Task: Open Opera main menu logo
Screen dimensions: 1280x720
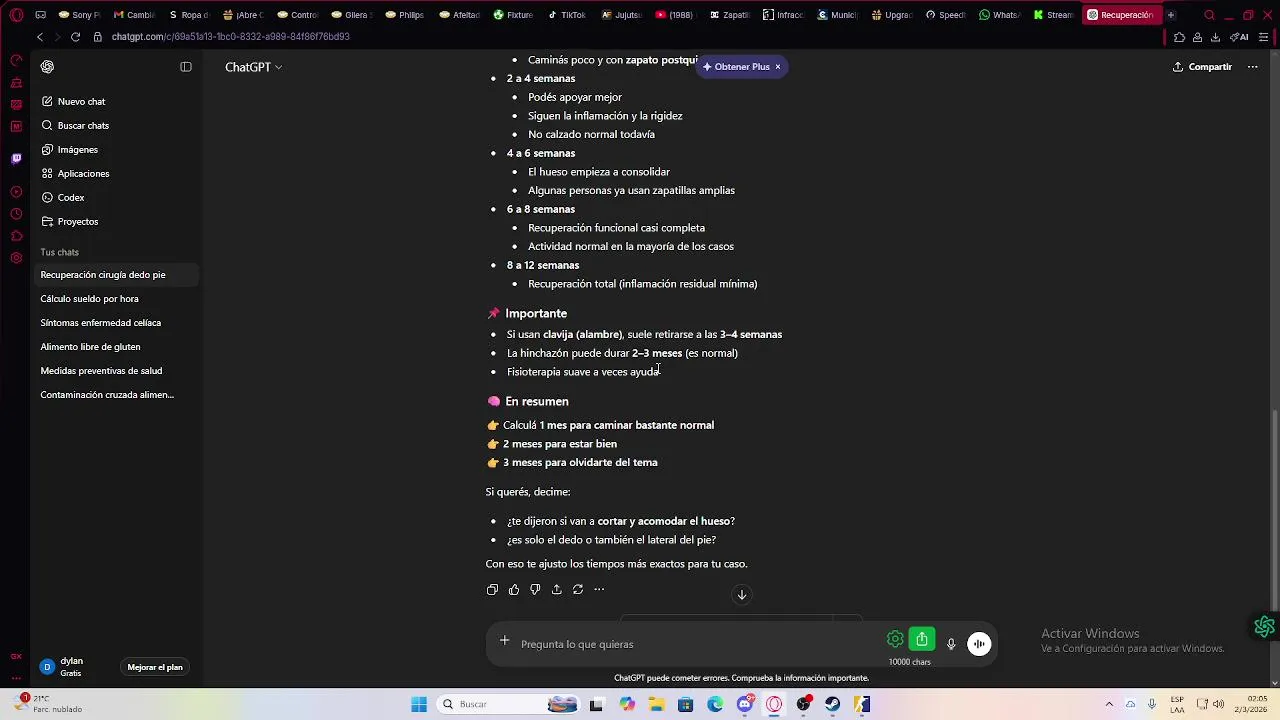Action: 16,15
